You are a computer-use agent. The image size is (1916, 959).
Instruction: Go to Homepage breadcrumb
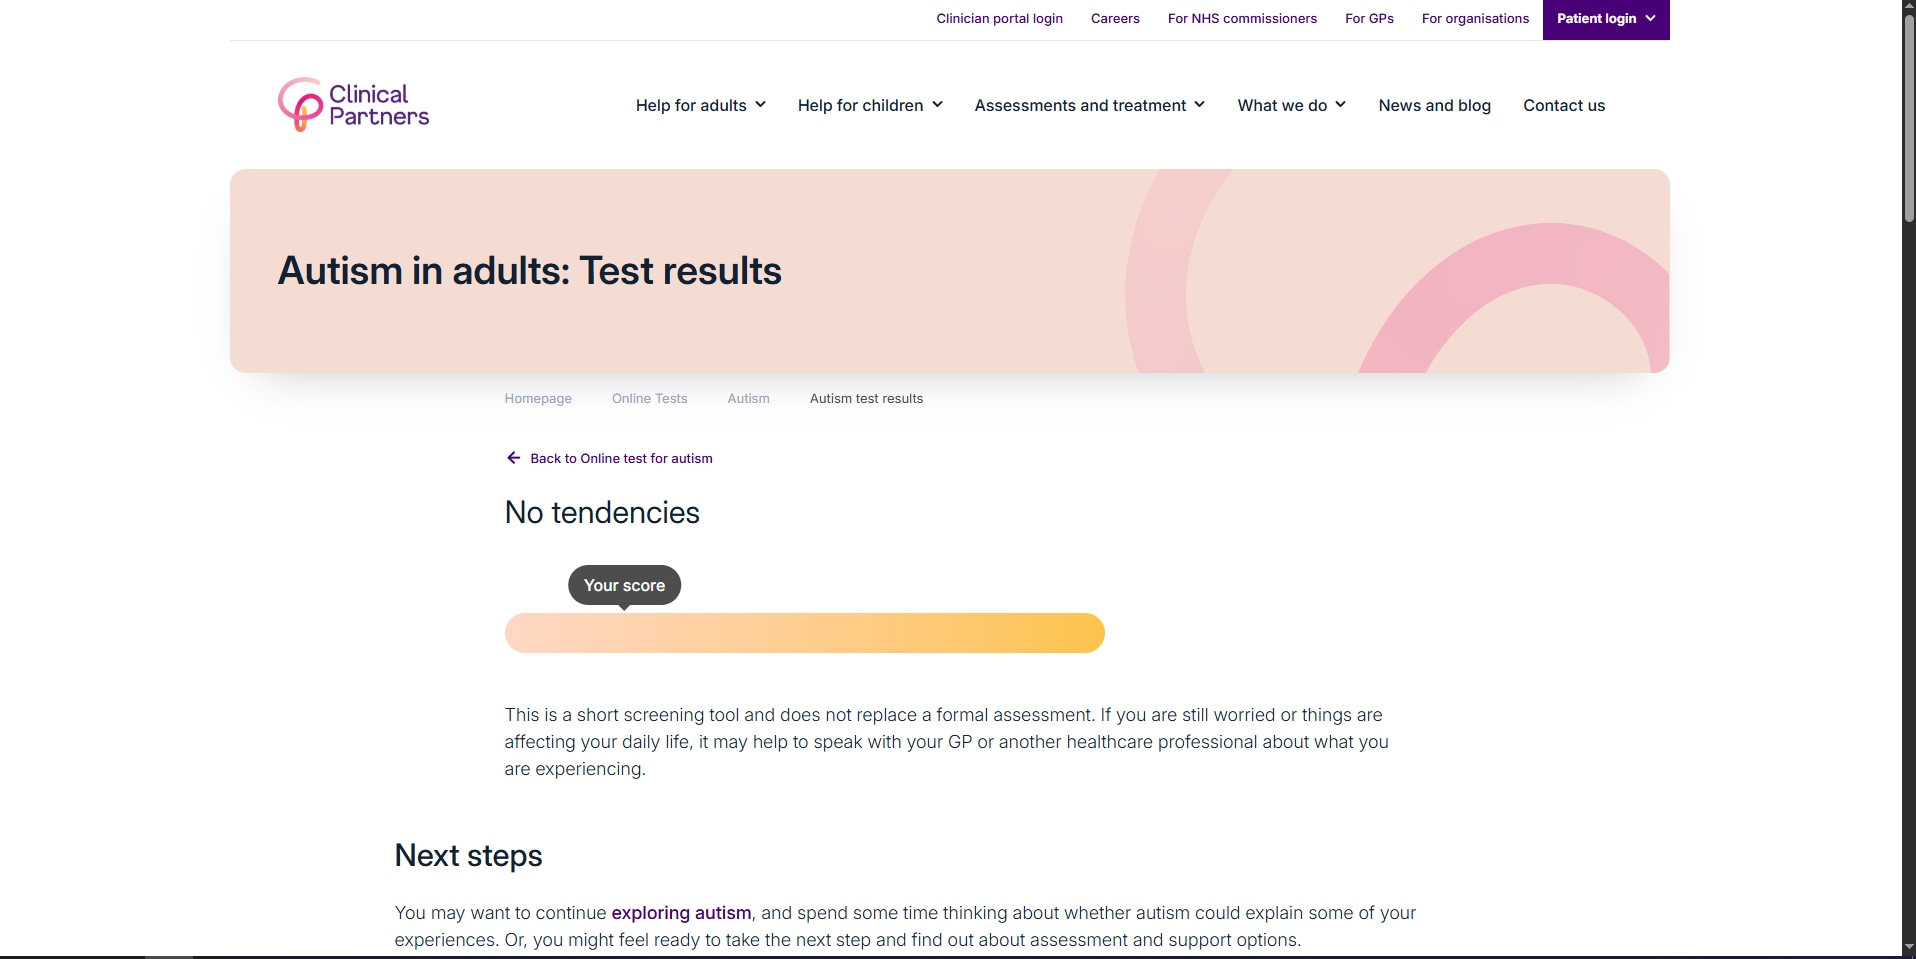(x=538, y=398)
